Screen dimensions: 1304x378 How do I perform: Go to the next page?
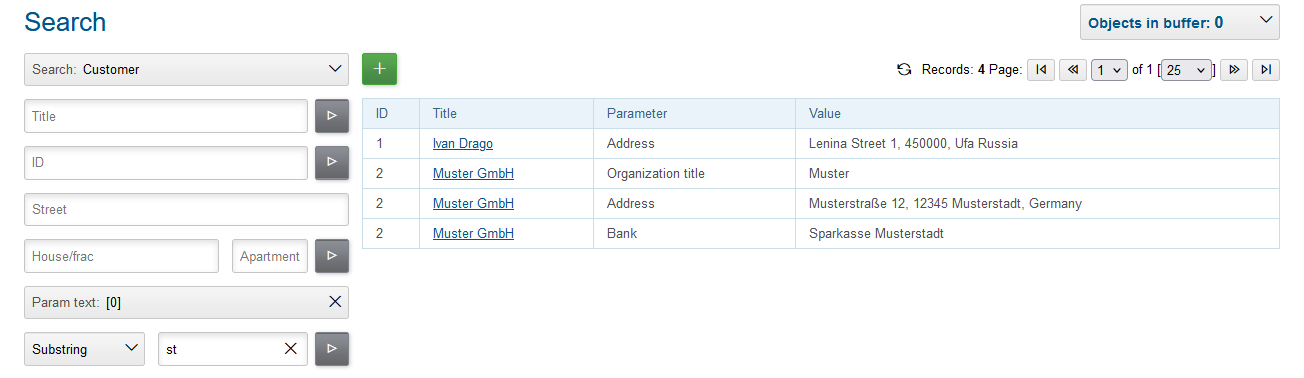click(1234, 70)
